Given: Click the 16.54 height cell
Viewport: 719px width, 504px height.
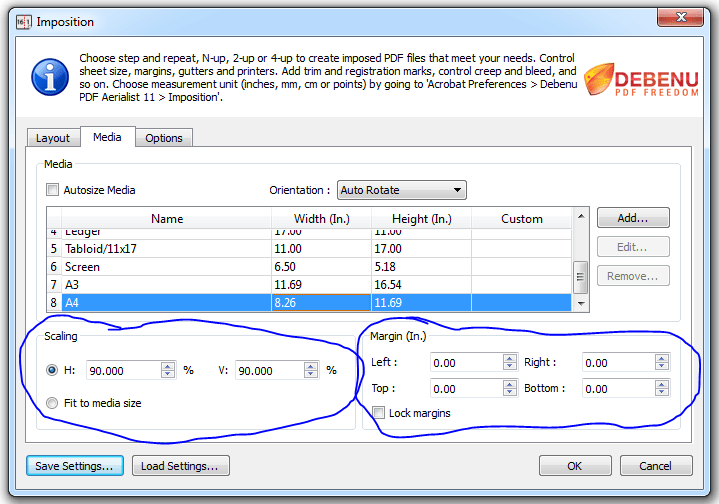Looking at the screenshot, I should [x=421, y=285].
